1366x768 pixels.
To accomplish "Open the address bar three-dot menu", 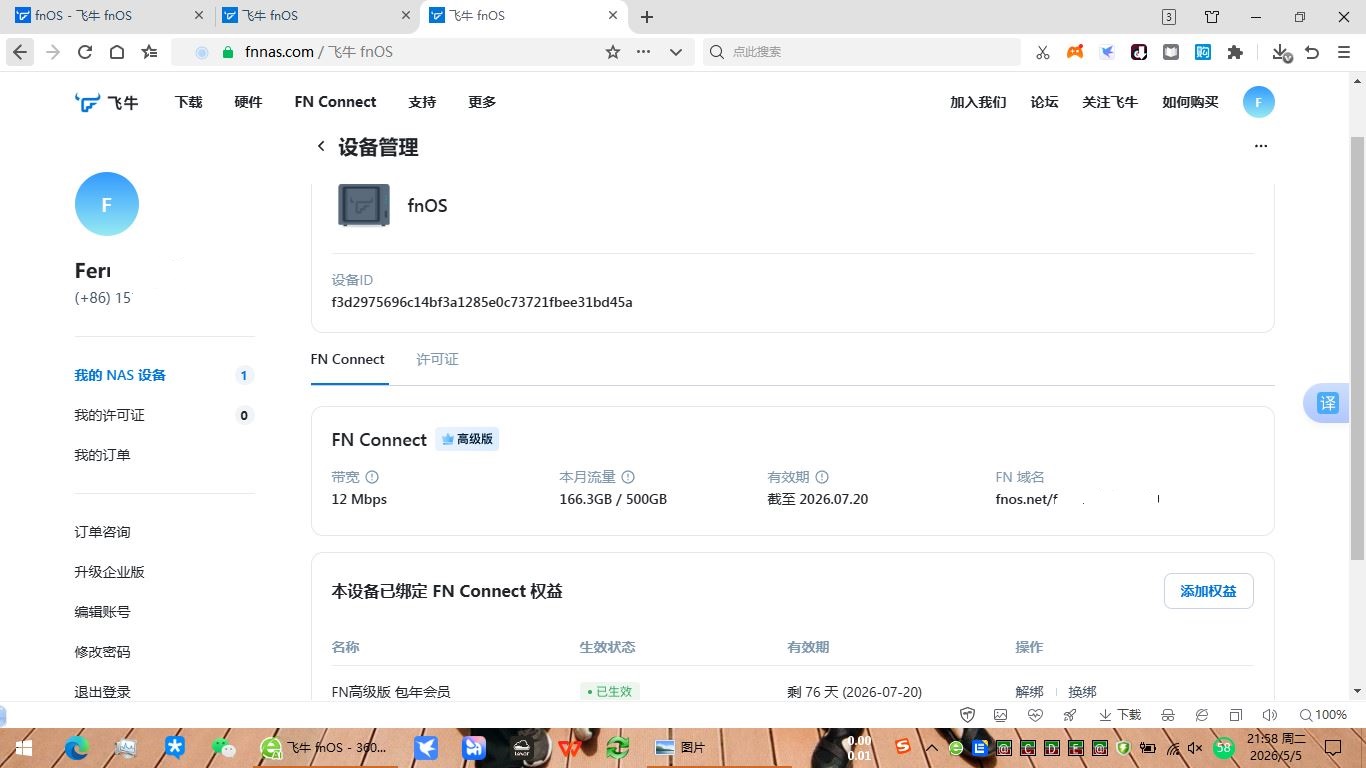I will [x=644, y=52].
